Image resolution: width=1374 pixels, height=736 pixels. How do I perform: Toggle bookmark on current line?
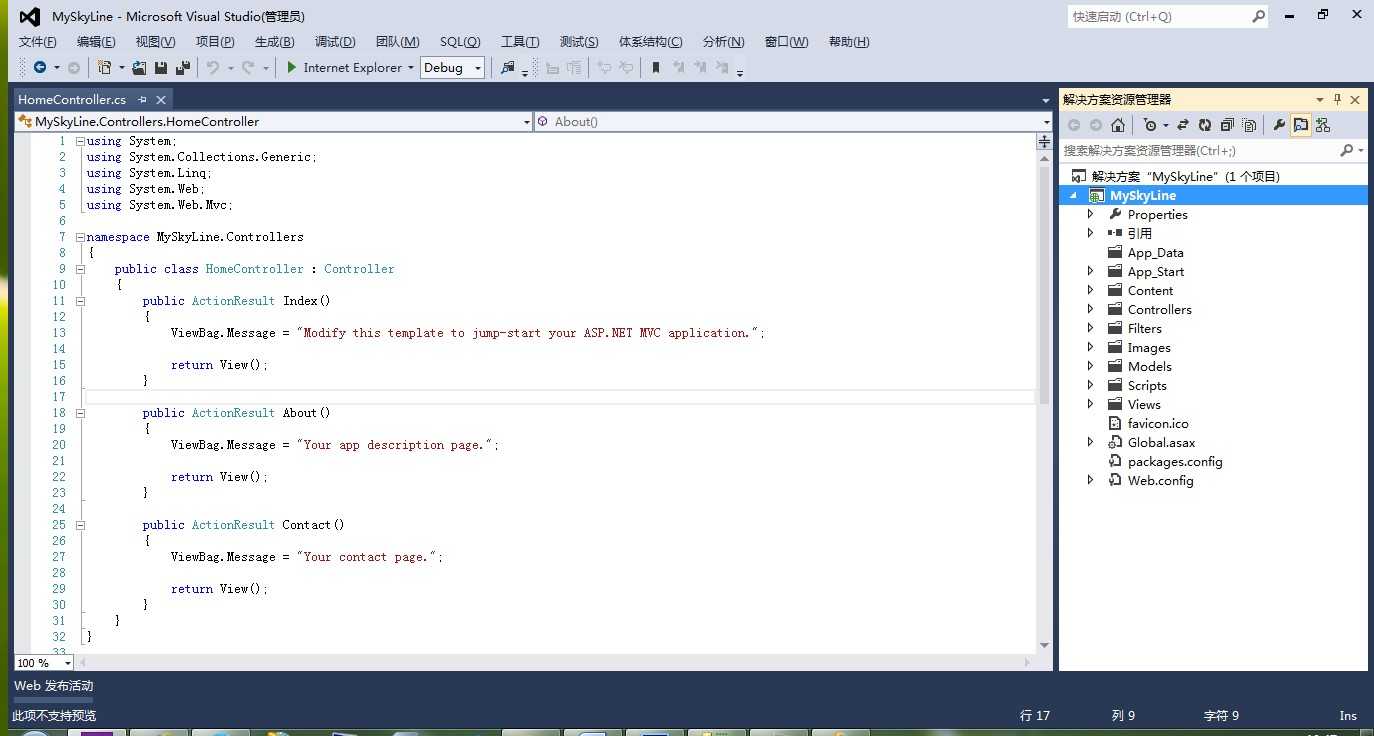coord(656,67)
